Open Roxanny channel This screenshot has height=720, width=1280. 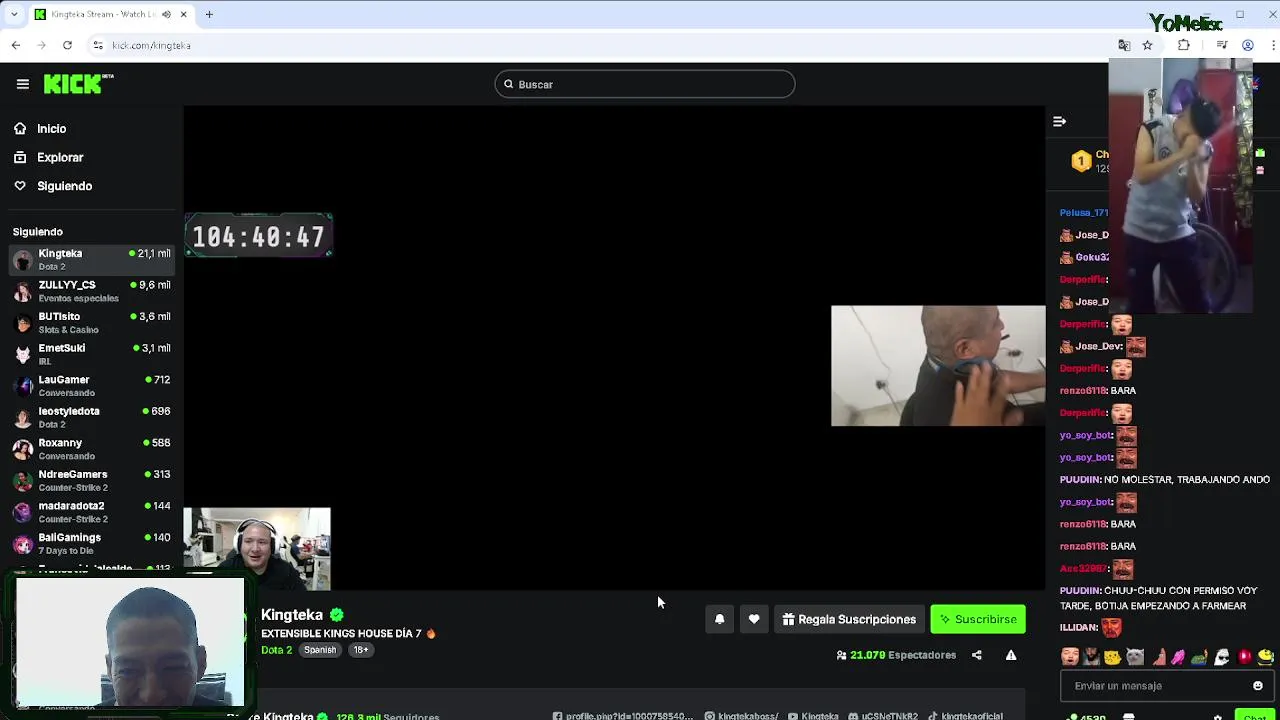click(92, 448)
